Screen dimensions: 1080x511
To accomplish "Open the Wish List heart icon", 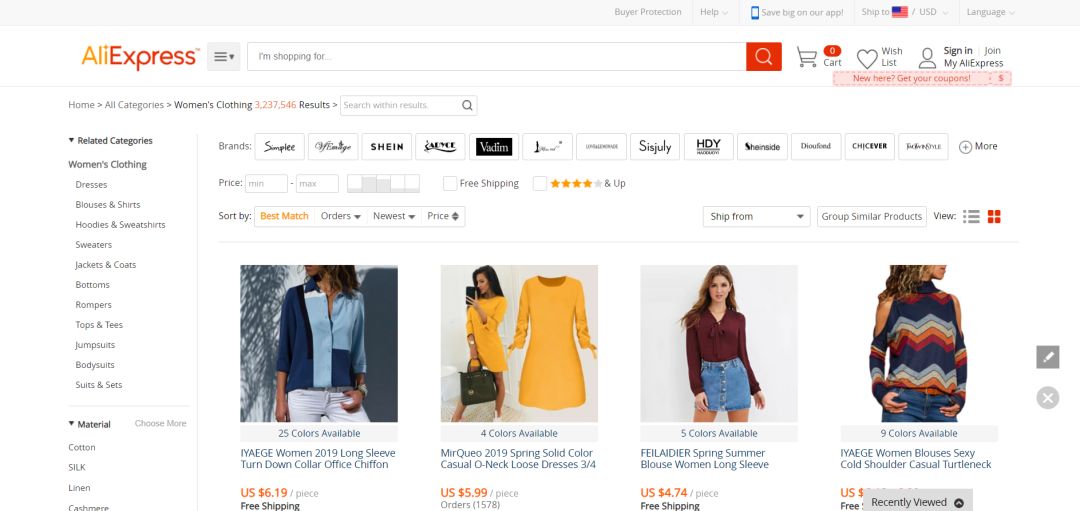I will [867, 59].
